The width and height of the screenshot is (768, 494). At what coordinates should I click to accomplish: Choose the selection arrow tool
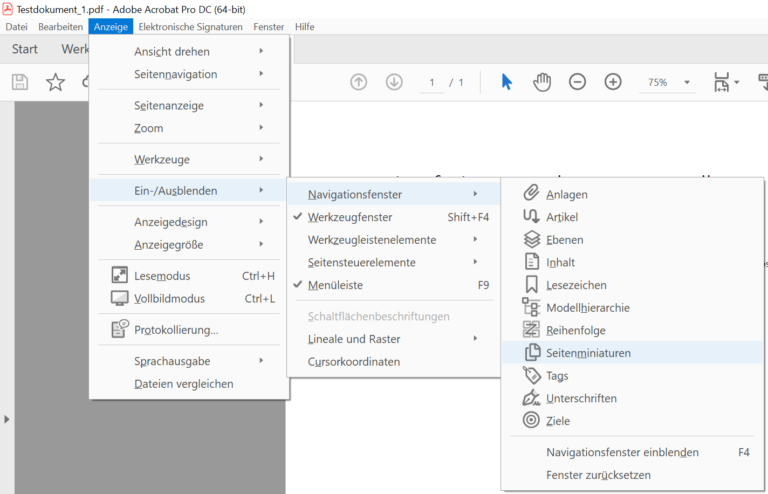(x=506, y=82)
